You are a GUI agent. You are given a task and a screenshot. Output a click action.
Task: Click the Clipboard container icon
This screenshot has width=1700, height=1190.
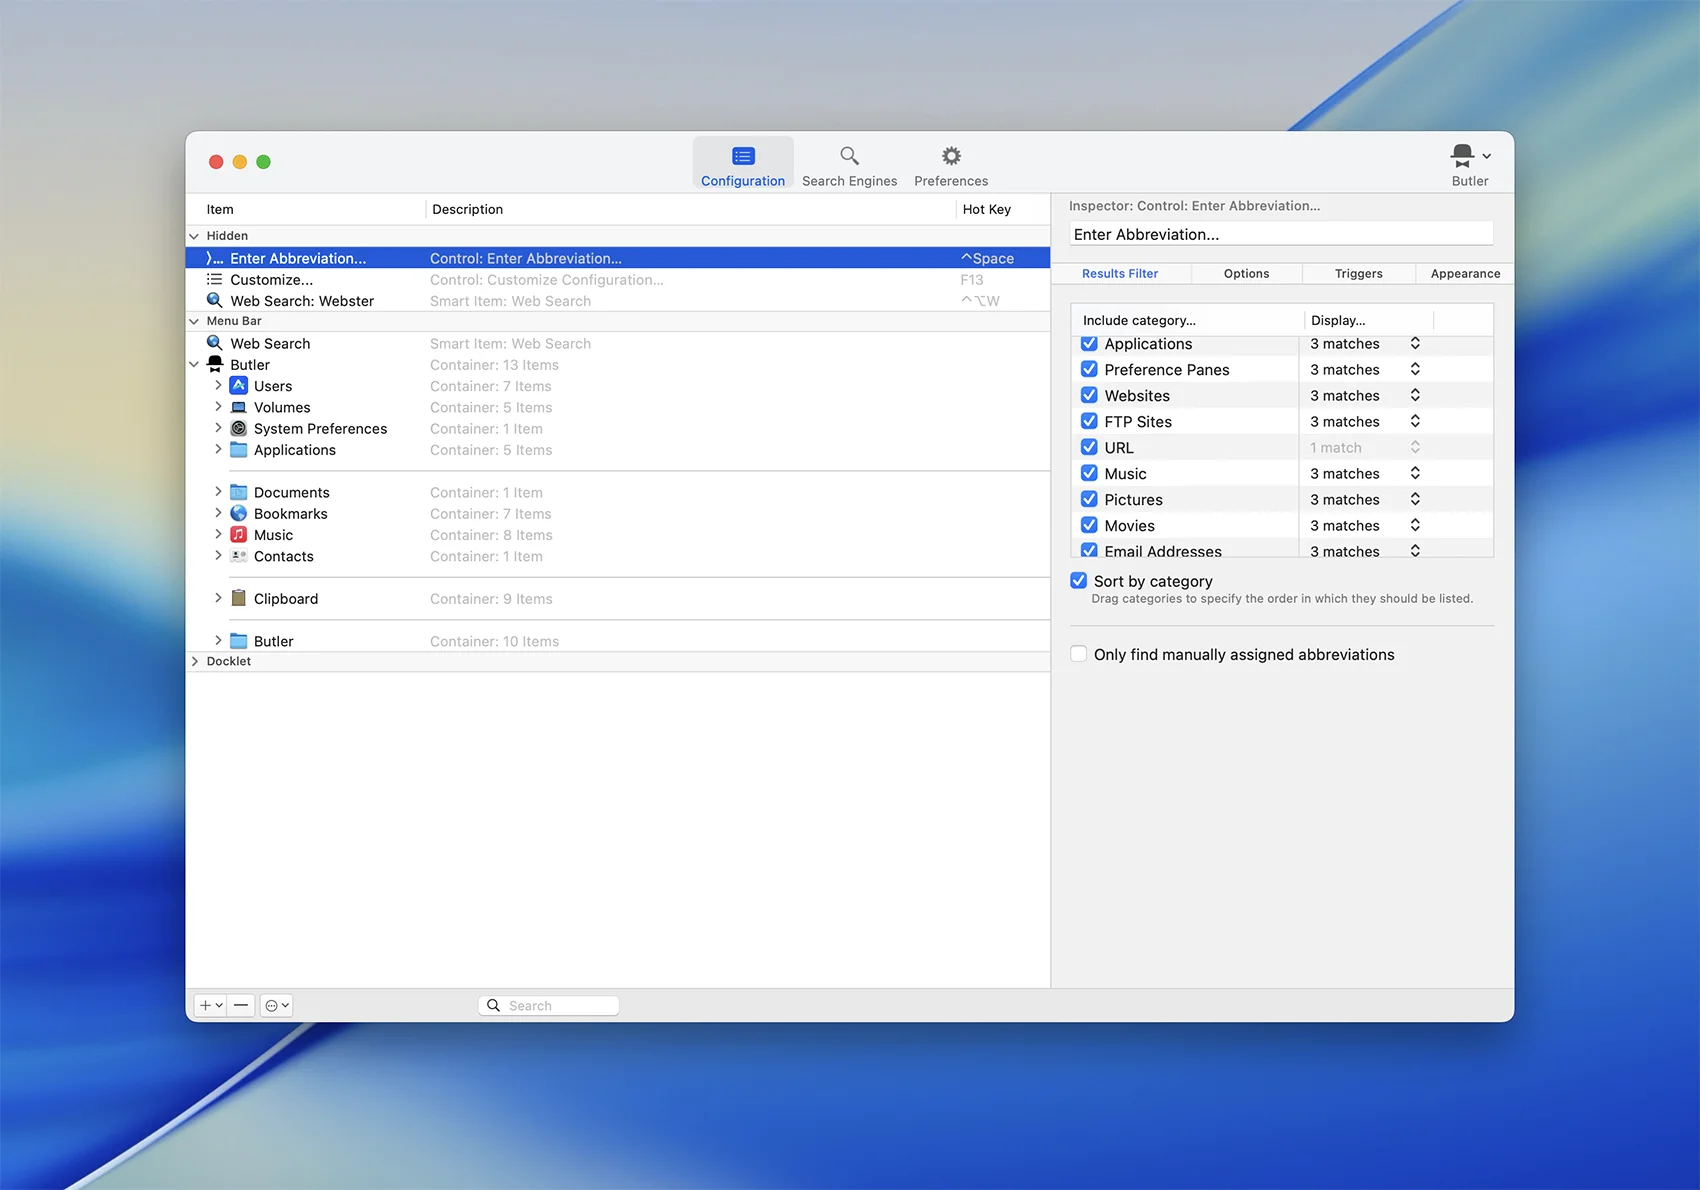click(239, 598)
